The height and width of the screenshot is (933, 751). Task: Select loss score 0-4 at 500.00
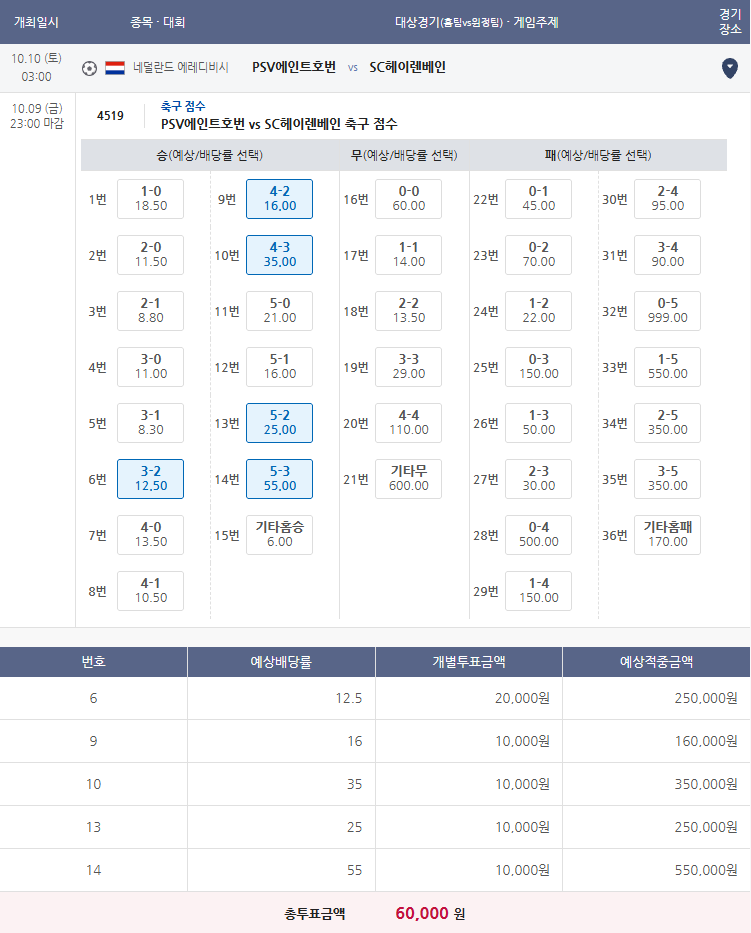(539, 534)
